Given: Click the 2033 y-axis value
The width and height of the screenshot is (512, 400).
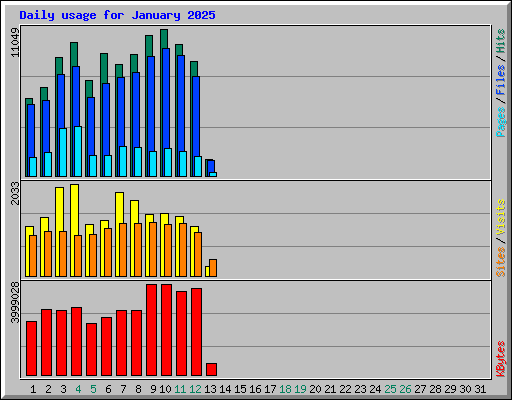Looking at the screenshot, I should point(15,193).
